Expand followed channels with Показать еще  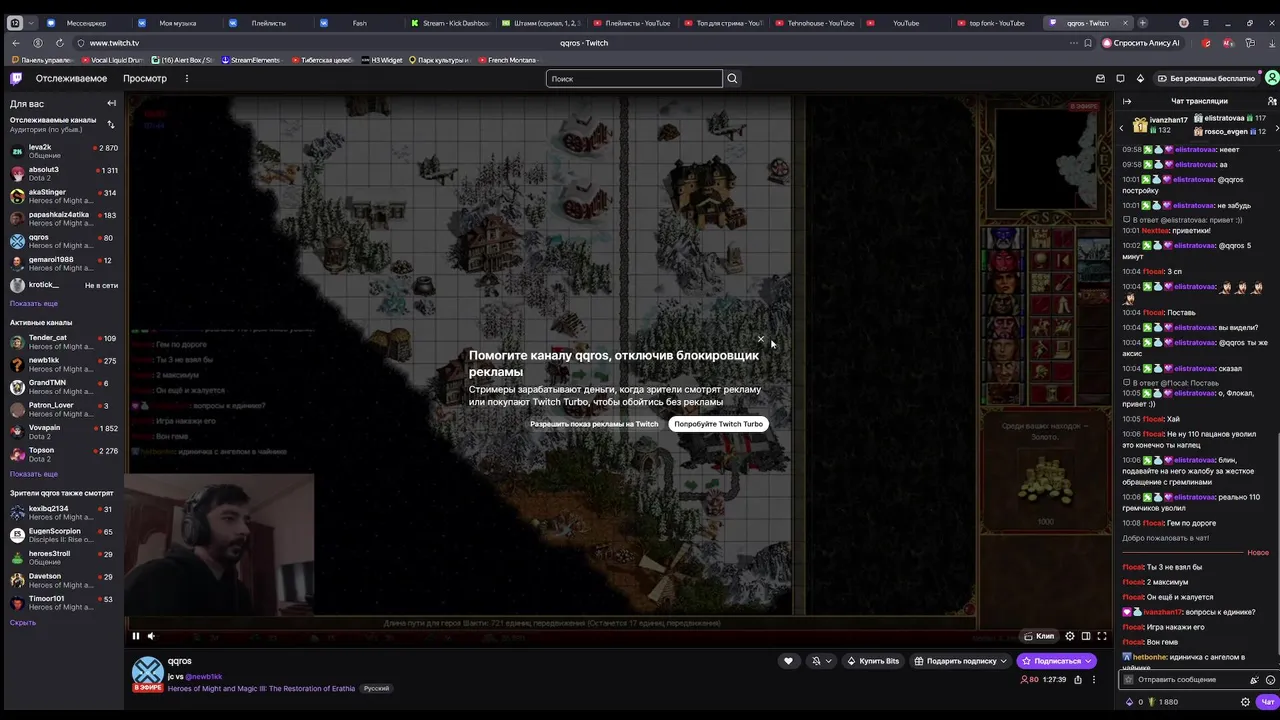pos(34,303)
